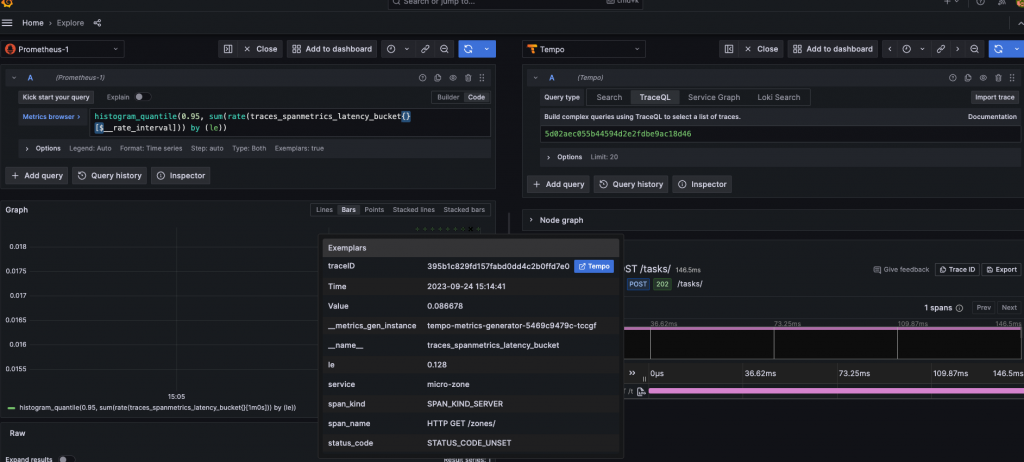Collapse Tempo query row A
Screen dimensions: 1024x462
pyautogui.click(x=535, y=78)
